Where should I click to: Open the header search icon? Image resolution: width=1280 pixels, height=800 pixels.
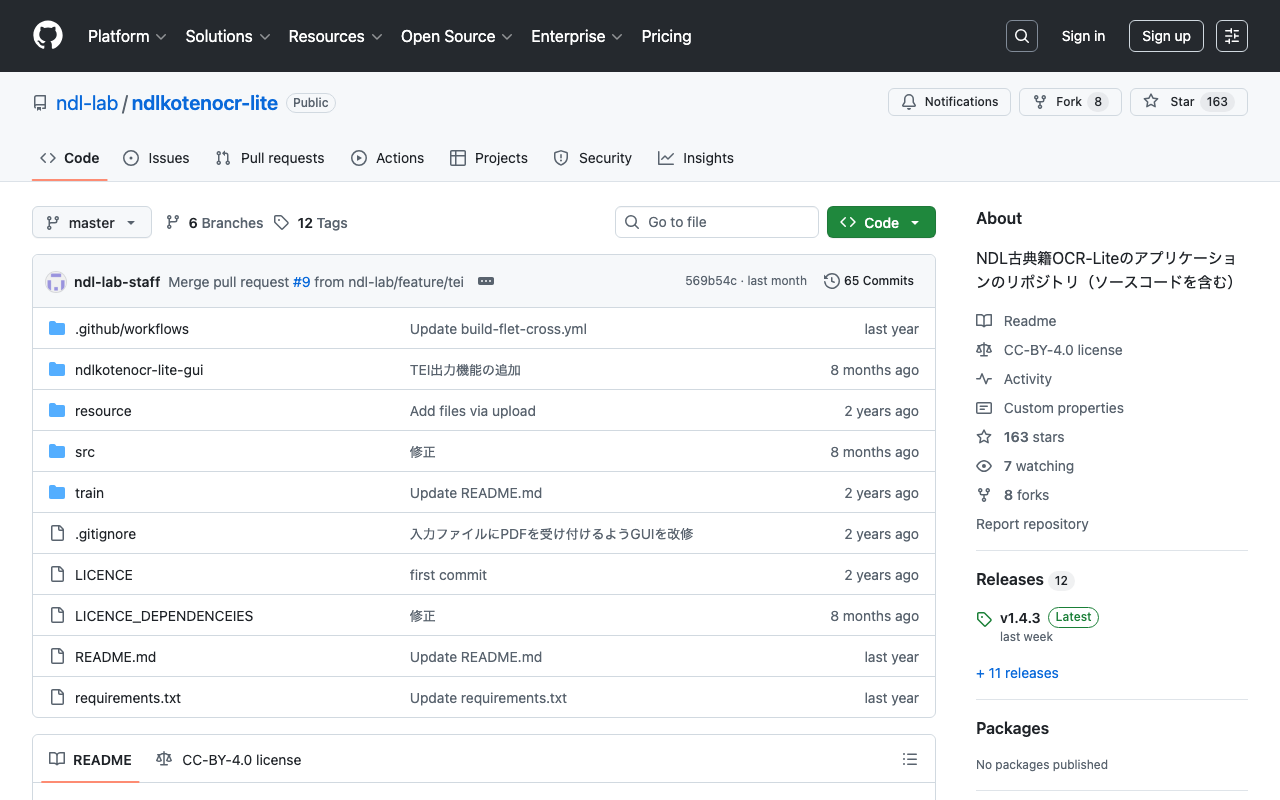coord(1021,35)
